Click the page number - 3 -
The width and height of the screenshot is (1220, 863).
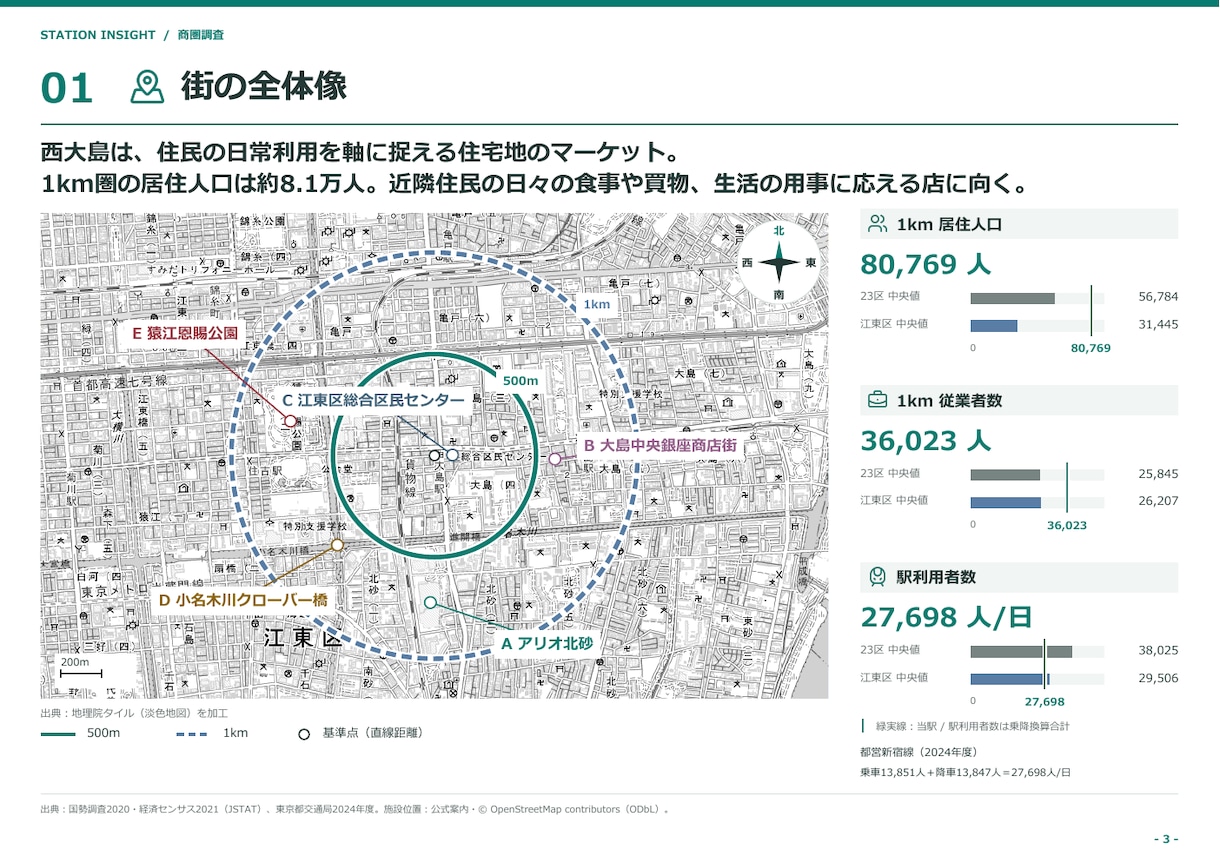(1165, 838)
